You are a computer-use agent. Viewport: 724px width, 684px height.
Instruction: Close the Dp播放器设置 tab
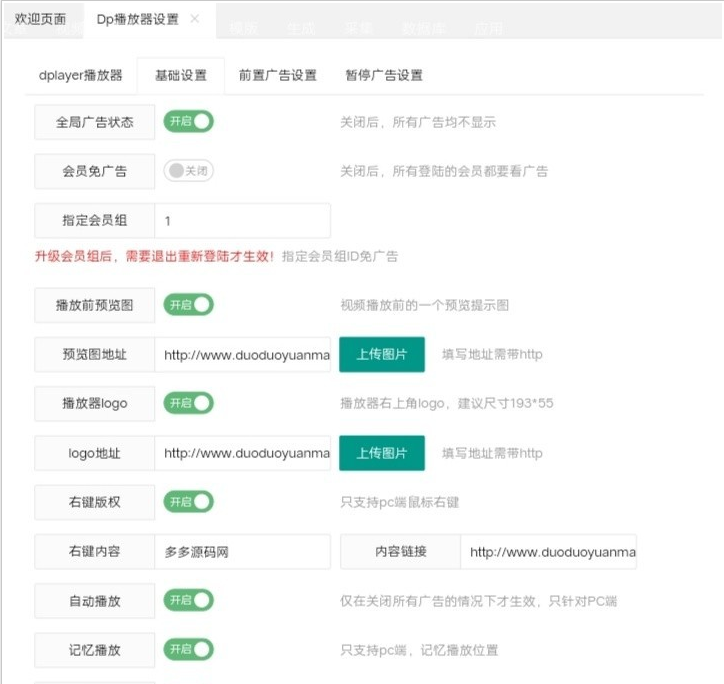tap(195, 19)
